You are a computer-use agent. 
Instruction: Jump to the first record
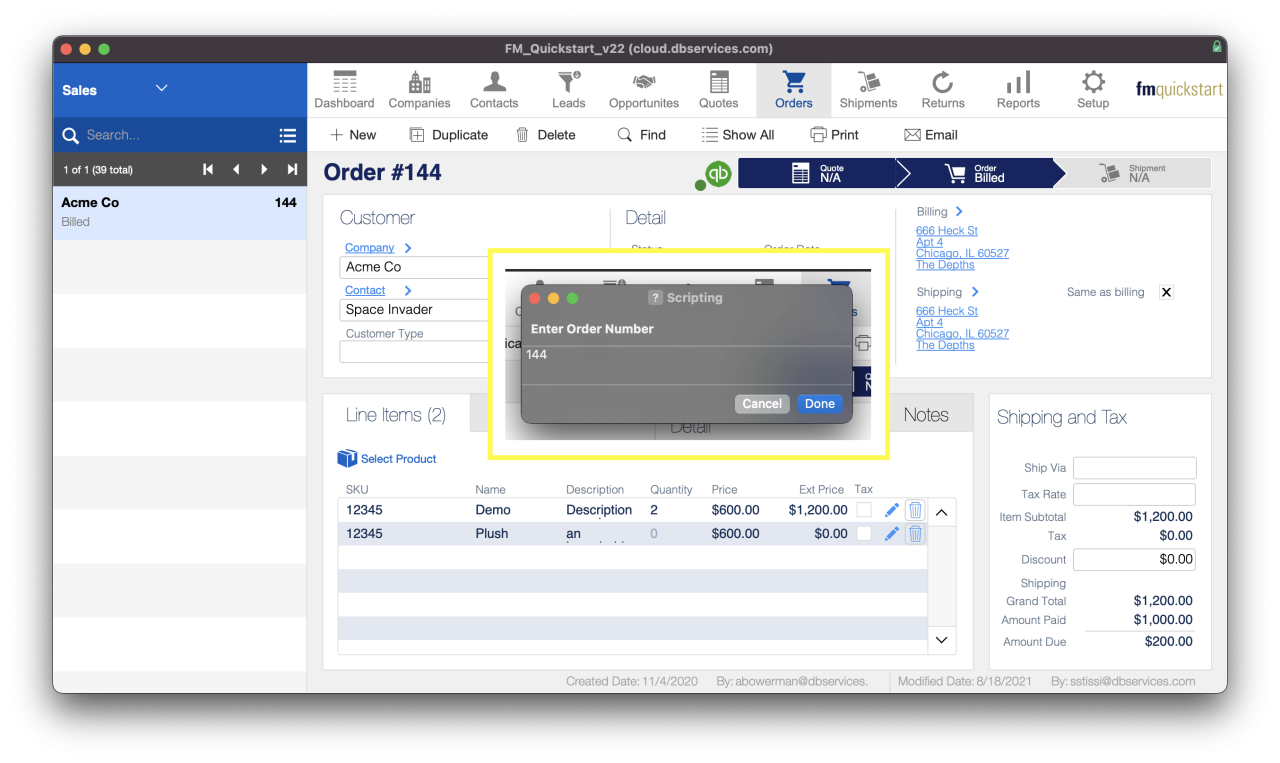[x=208, y=169]
